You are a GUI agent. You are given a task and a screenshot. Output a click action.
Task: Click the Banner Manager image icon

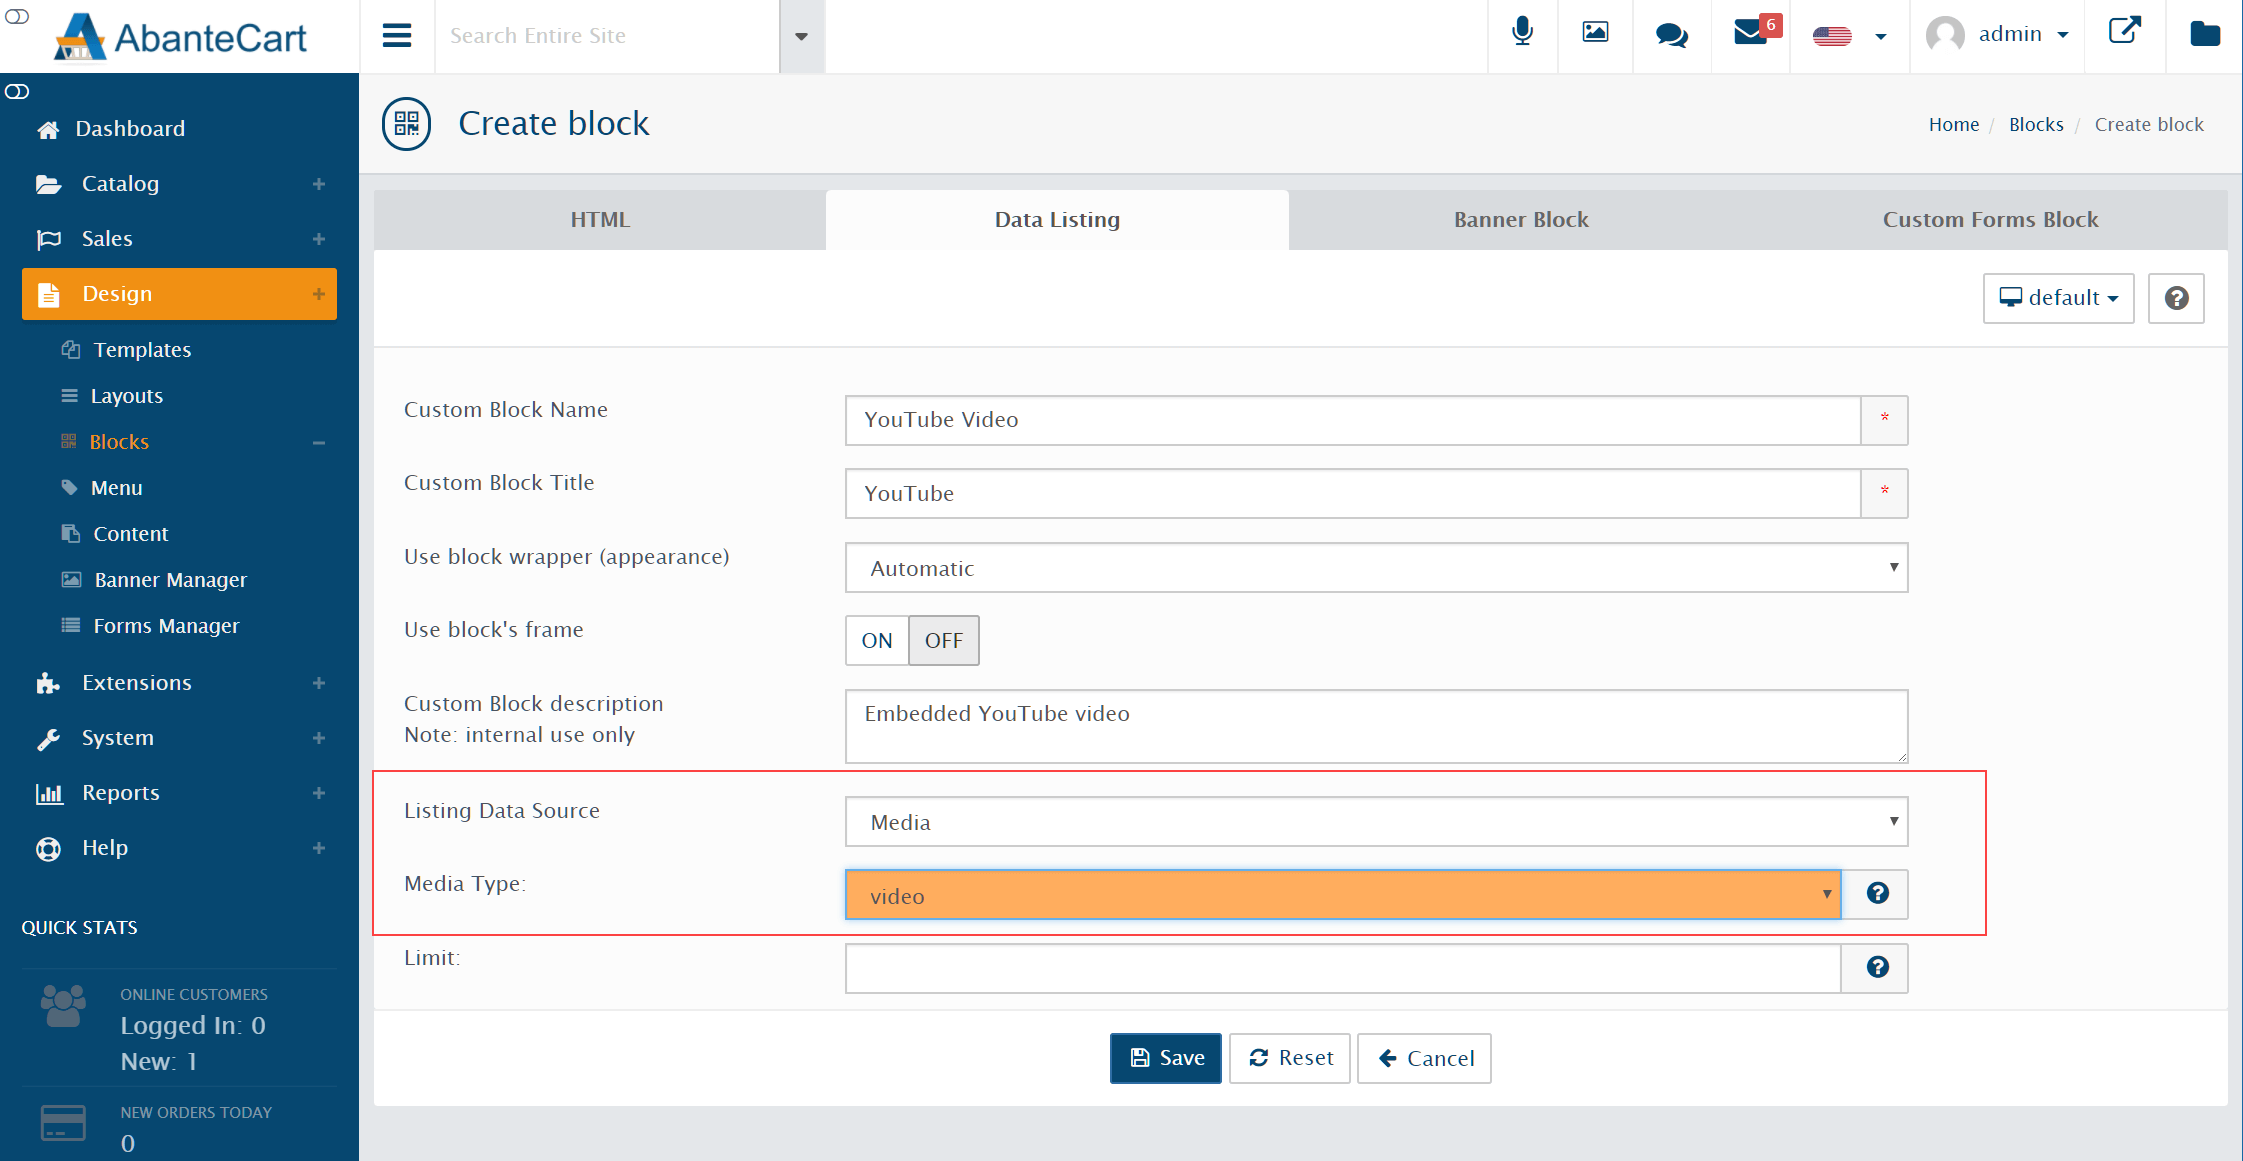(x=71, y=580)
